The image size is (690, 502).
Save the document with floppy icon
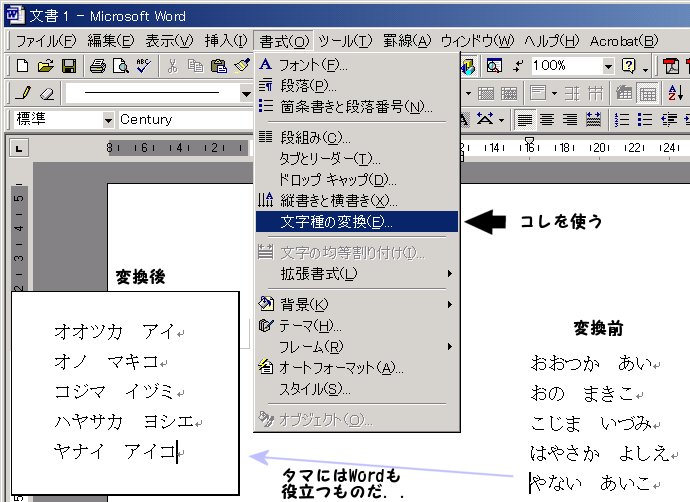coord(69,66)
